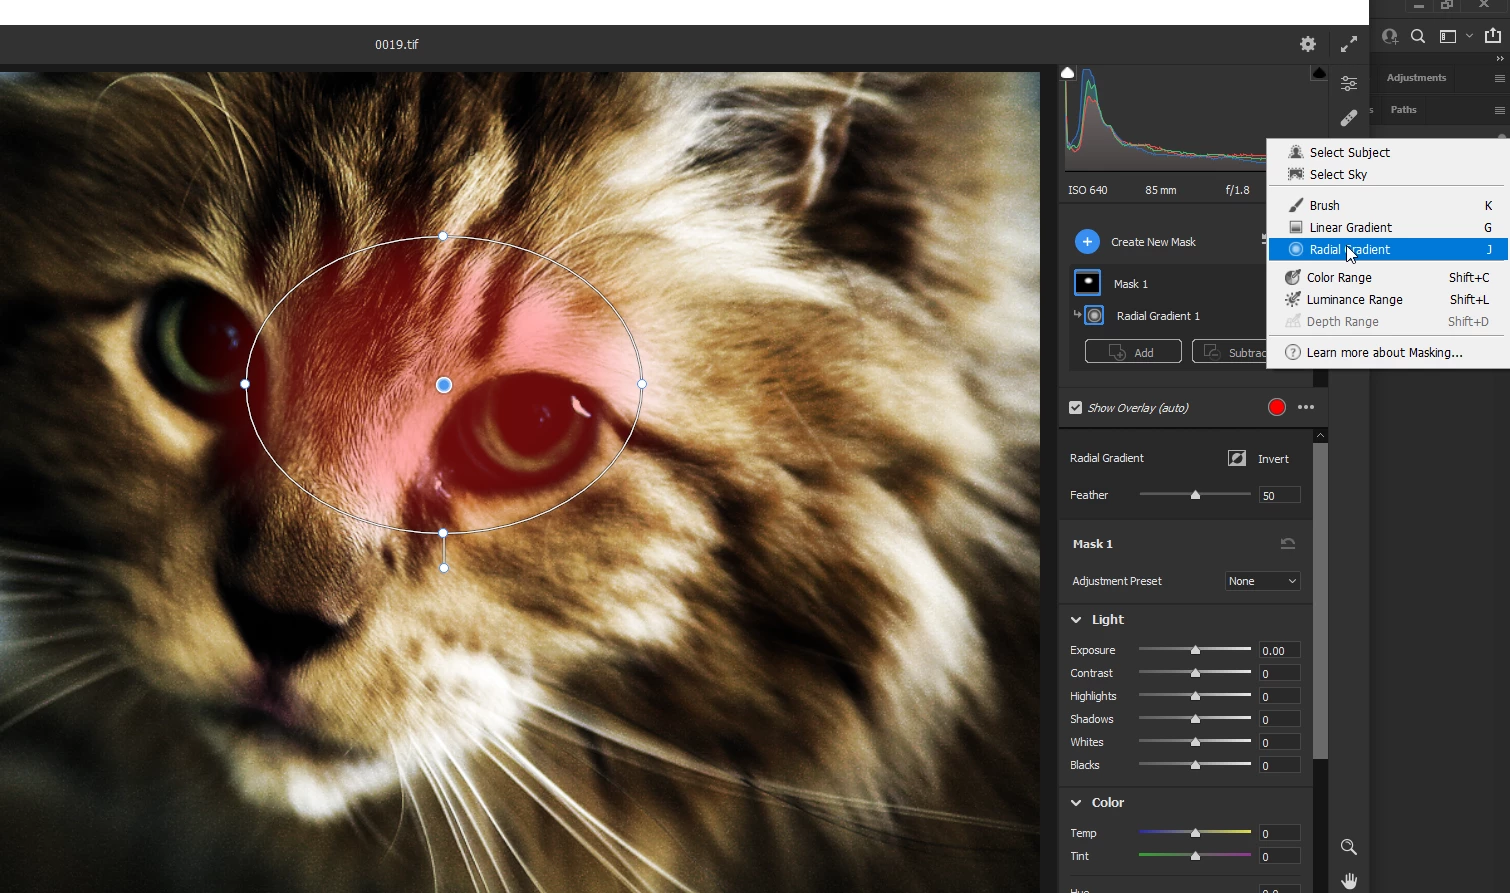Image resolution: width=1510 pixels, height=893 pixels.
Task: Click the Highlights slider handle
Action: [1195, 696]
